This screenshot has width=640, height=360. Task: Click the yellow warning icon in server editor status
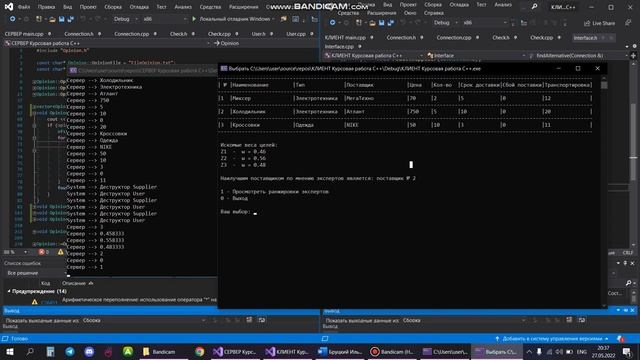pos(60,252)
